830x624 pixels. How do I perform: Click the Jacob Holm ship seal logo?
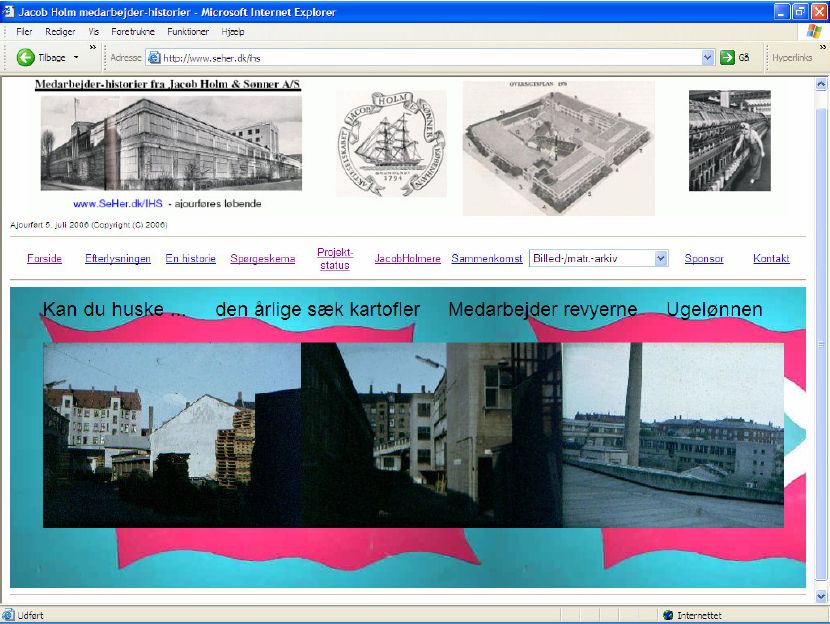pyautogui.click(x=391, y=143)
